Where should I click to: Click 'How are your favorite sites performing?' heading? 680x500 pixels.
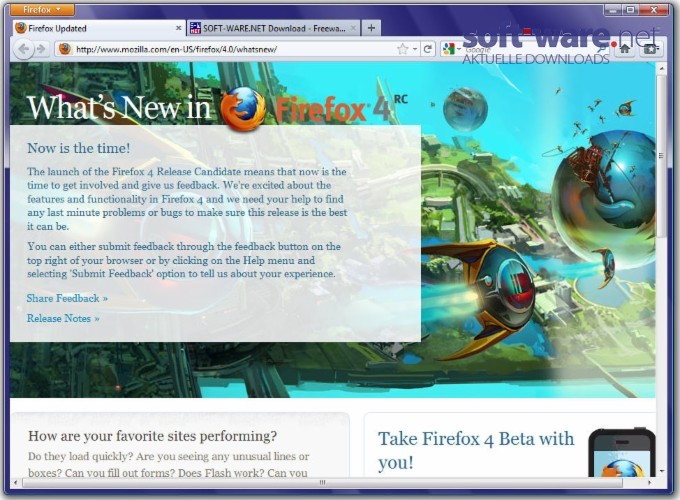click(152, 436)
